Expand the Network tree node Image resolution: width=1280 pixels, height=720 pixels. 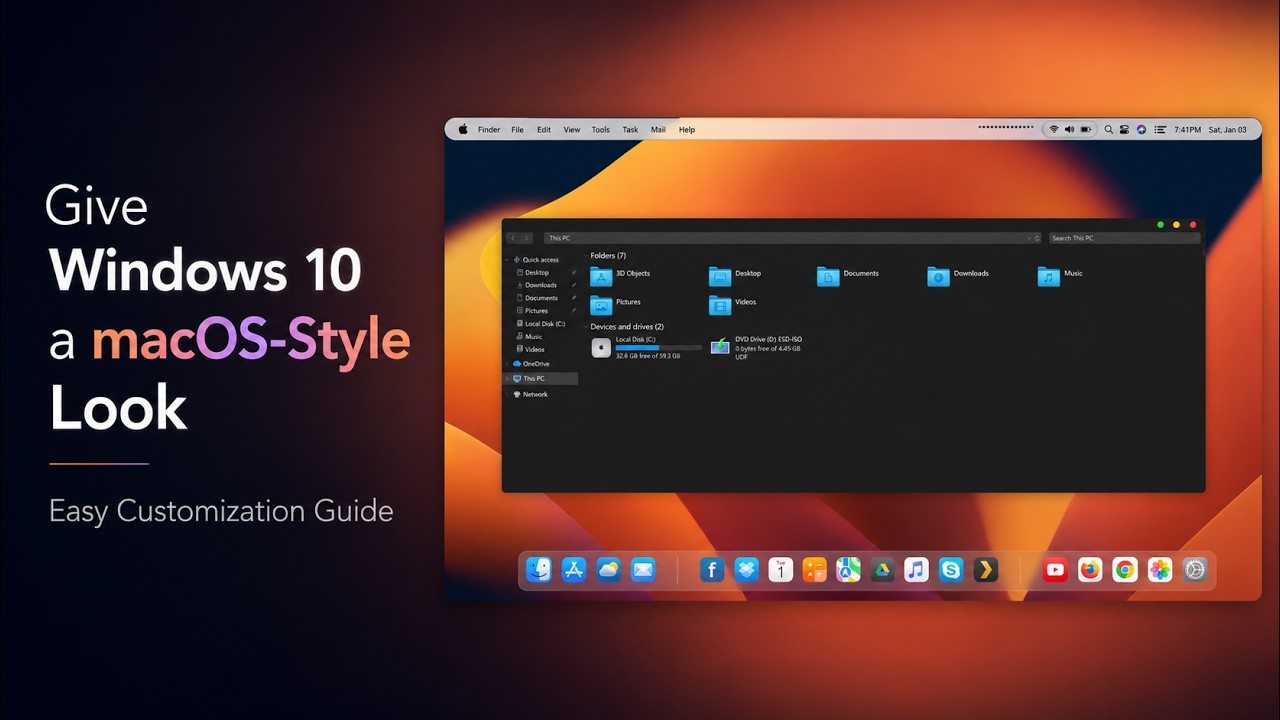point(509,394)
